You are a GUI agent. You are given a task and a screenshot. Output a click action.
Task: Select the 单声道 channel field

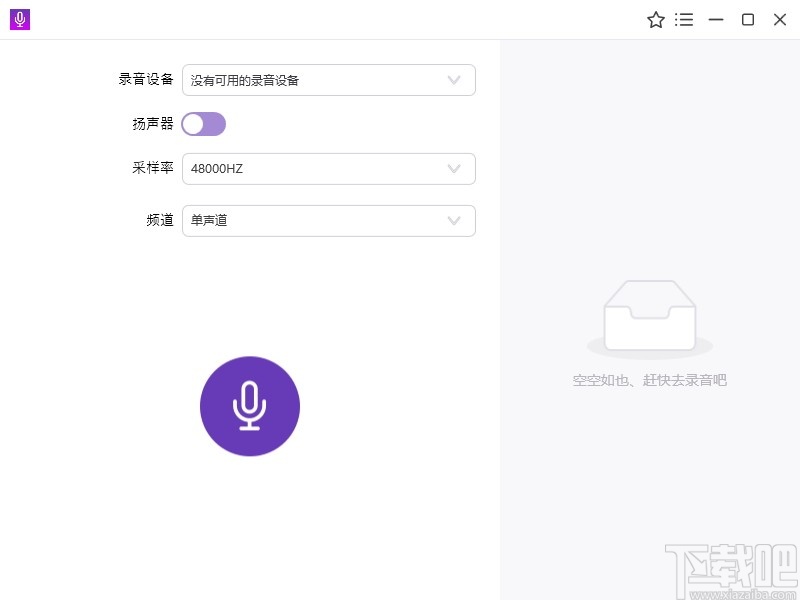pyautogui.click(x=210, y=220)
